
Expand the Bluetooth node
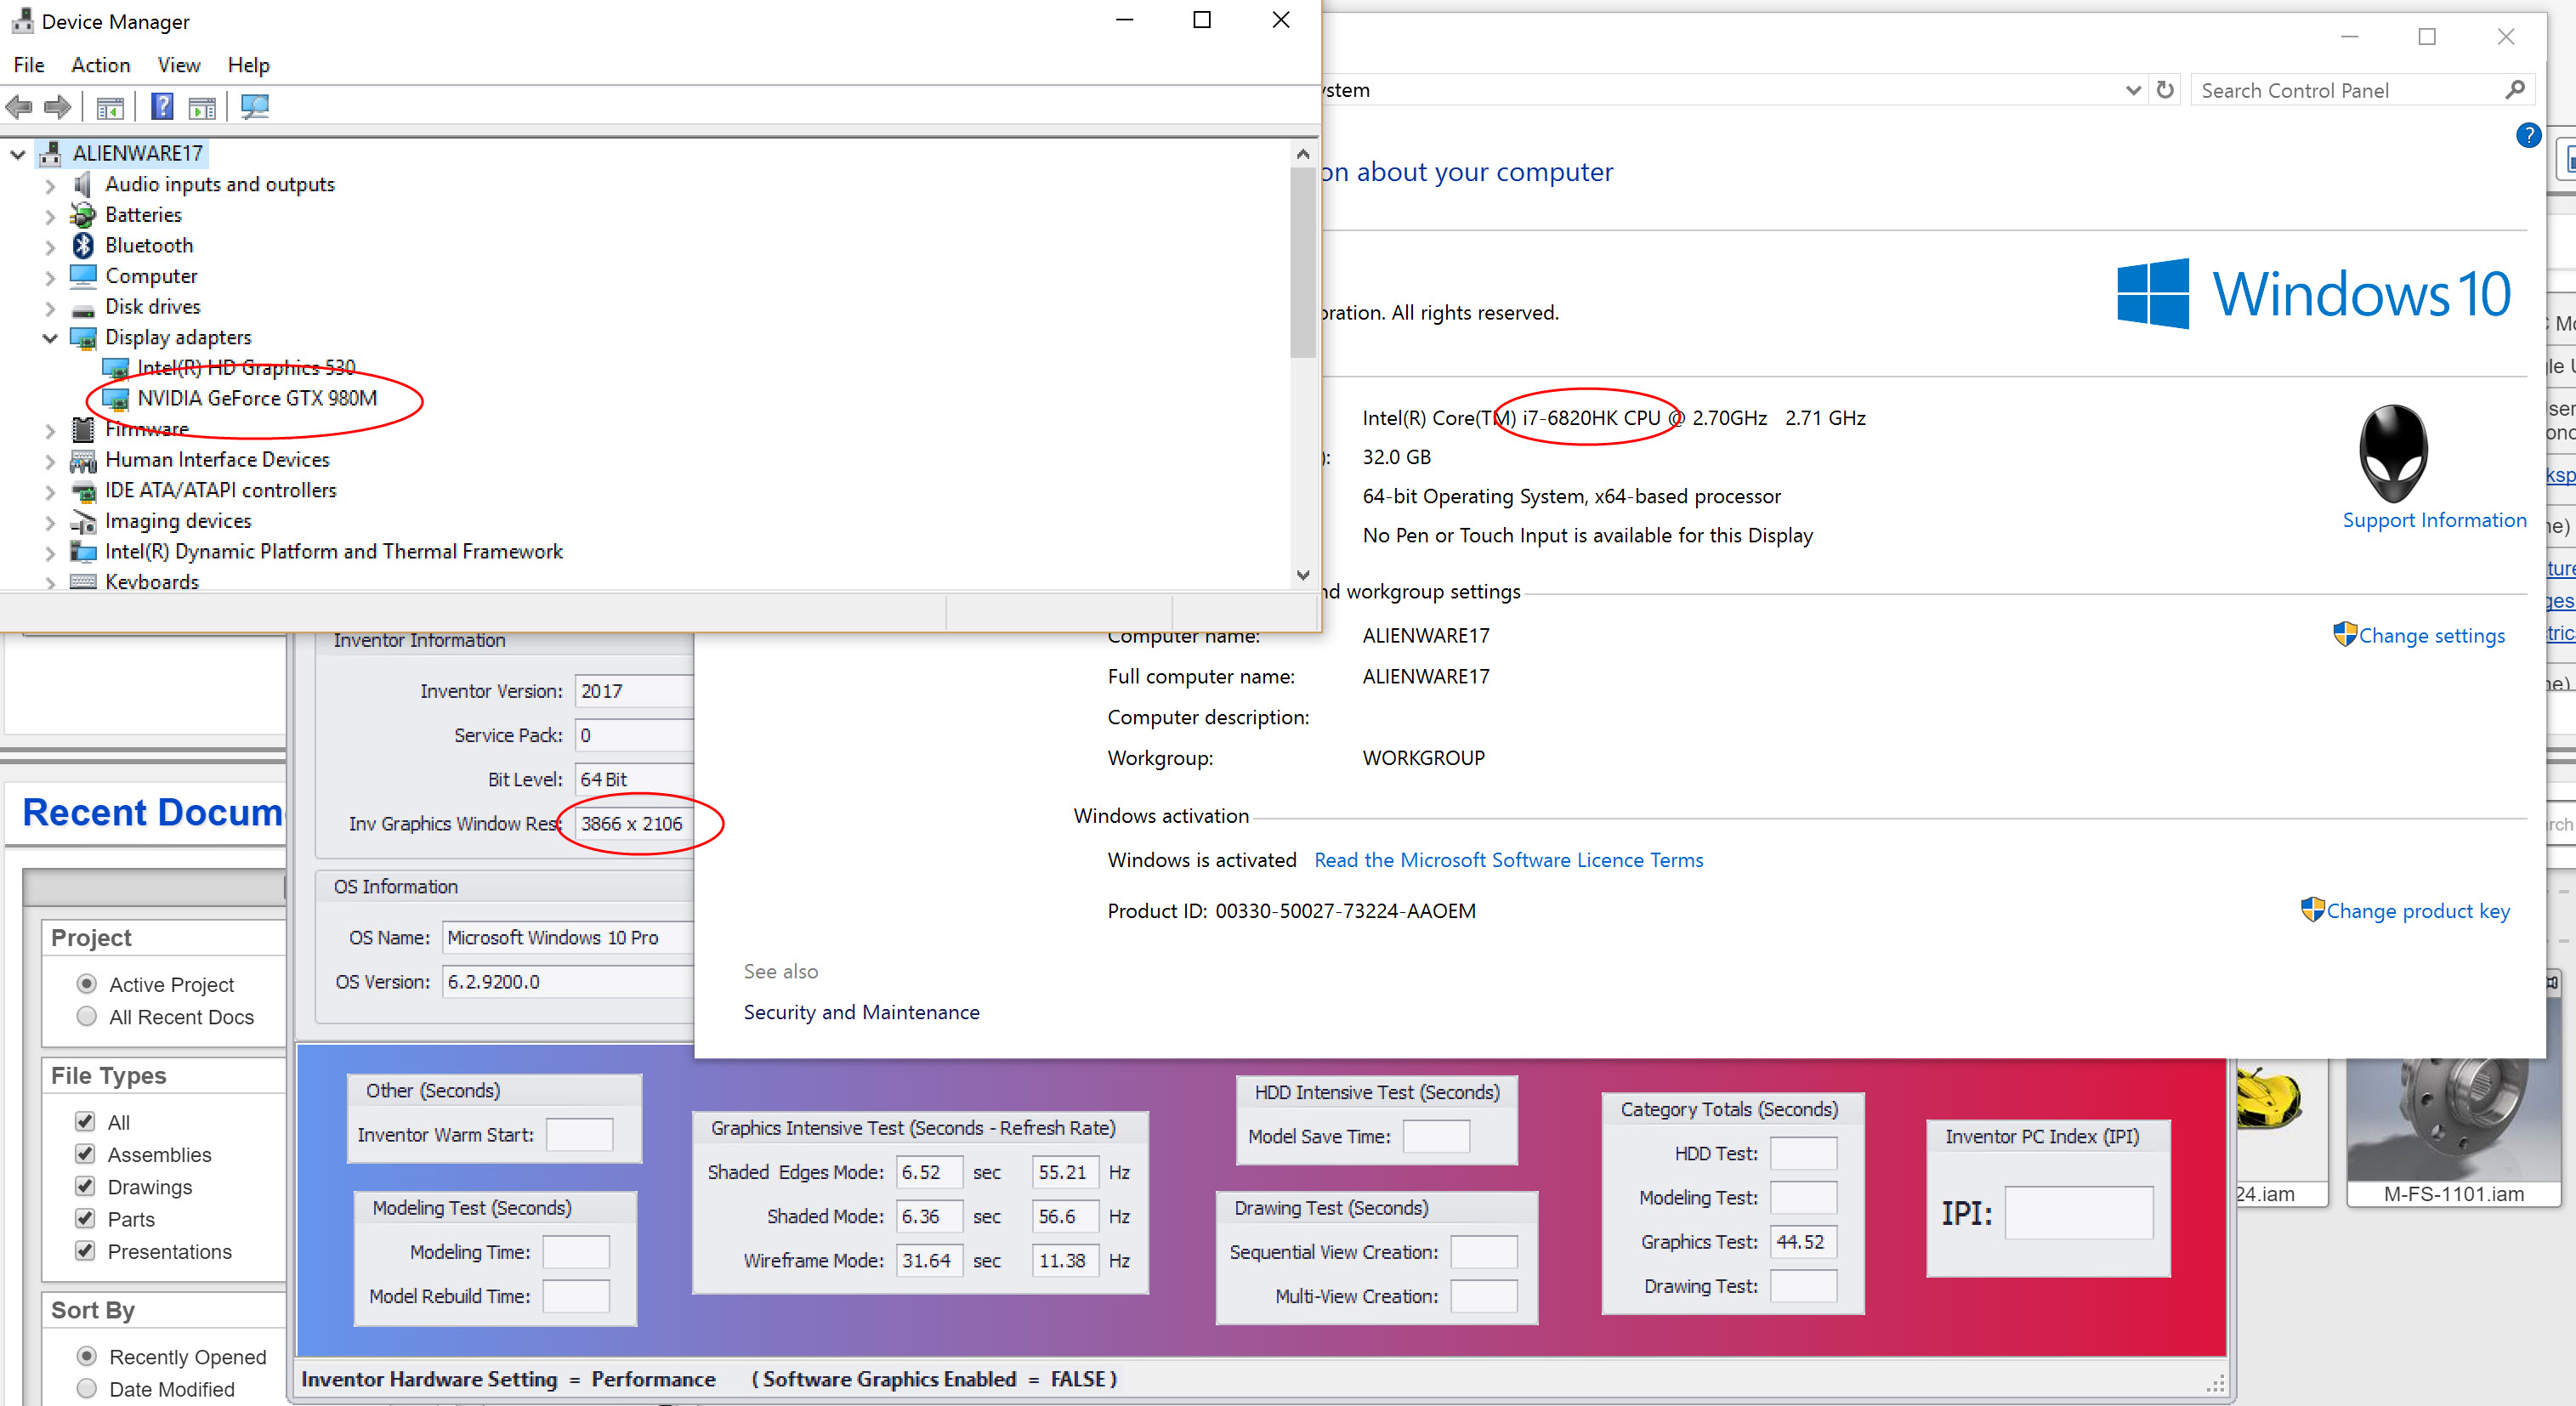point(50,246)
